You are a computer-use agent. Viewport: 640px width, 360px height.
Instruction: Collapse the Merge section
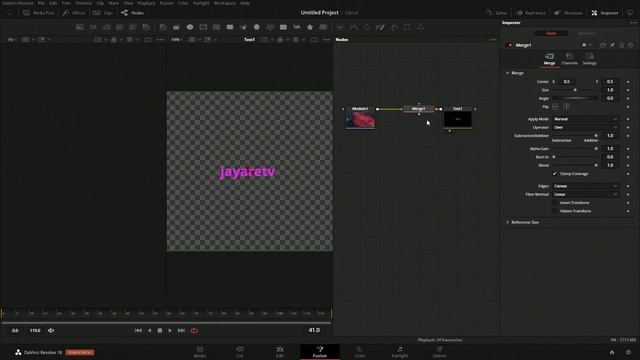(507, 73)
